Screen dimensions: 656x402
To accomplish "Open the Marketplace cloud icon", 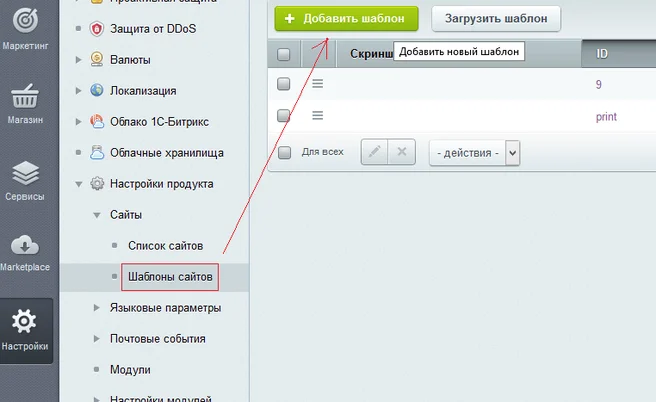I will (x=25, y=245).
